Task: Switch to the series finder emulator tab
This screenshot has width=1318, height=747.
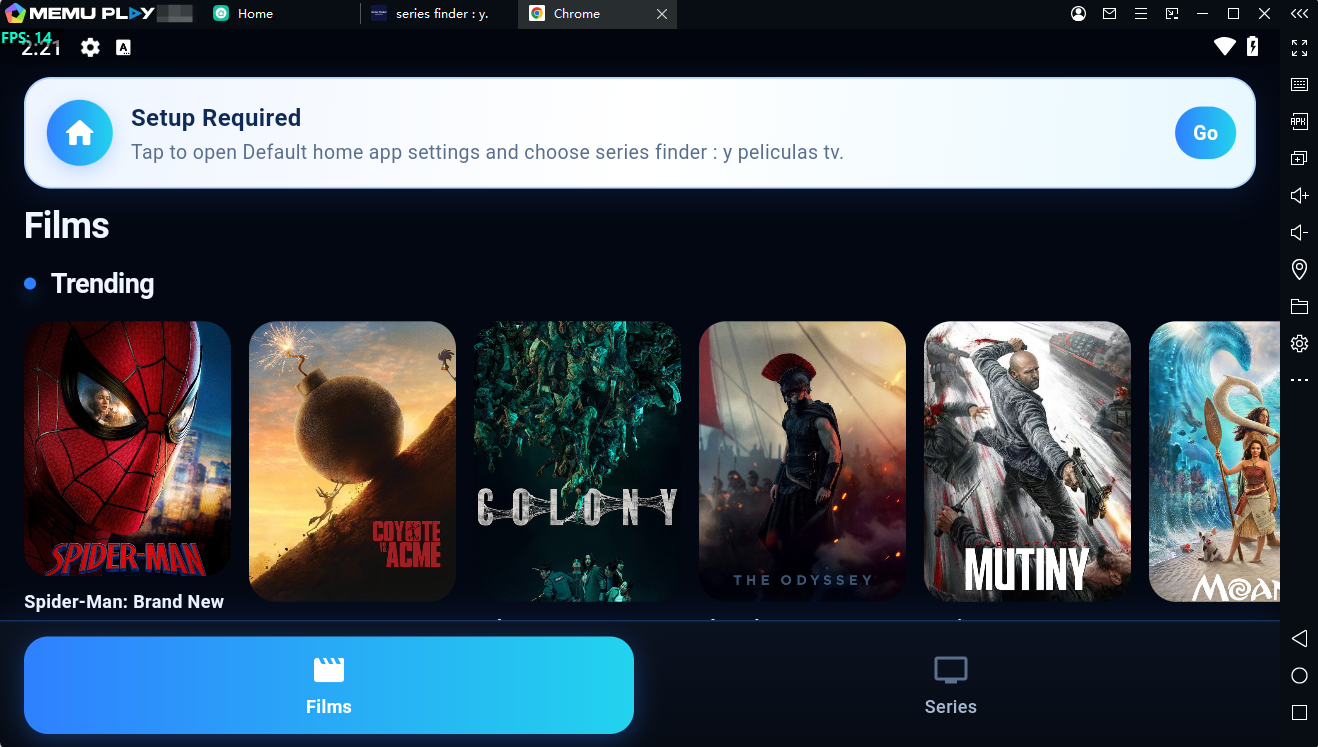Action: [x=440, y=14]
